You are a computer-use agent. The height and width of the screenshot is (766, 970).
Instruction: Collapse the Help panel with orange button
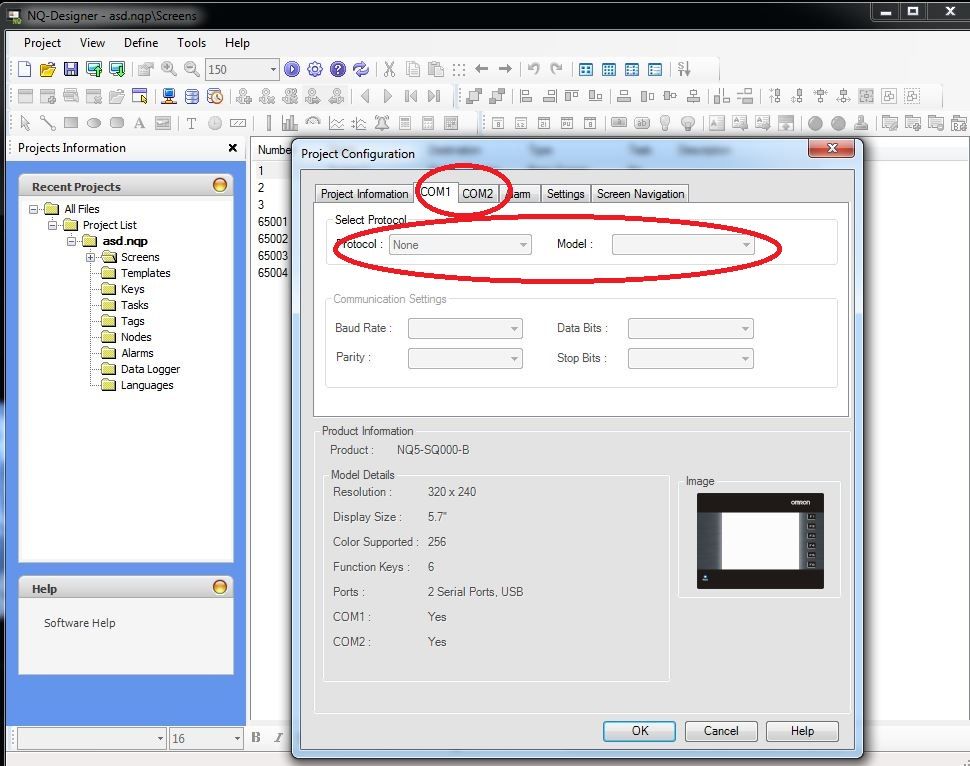[220, 587]
